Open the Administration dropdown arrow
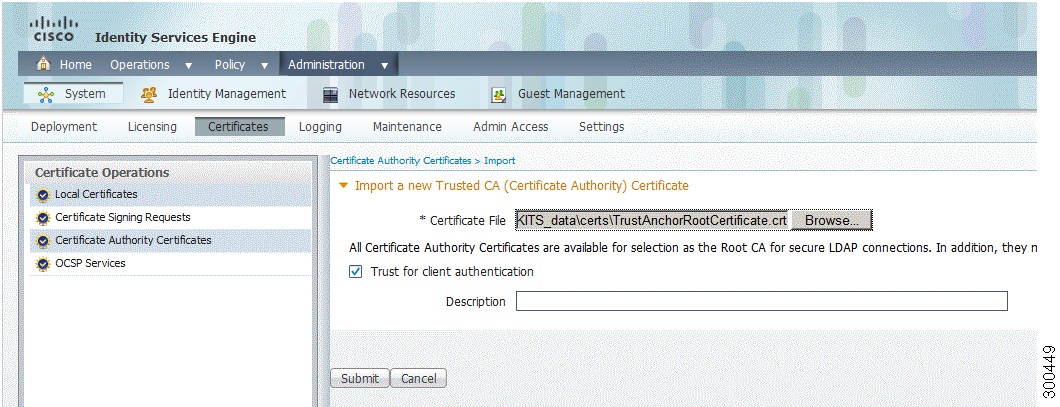1060x407 pixels. (384, 66)
